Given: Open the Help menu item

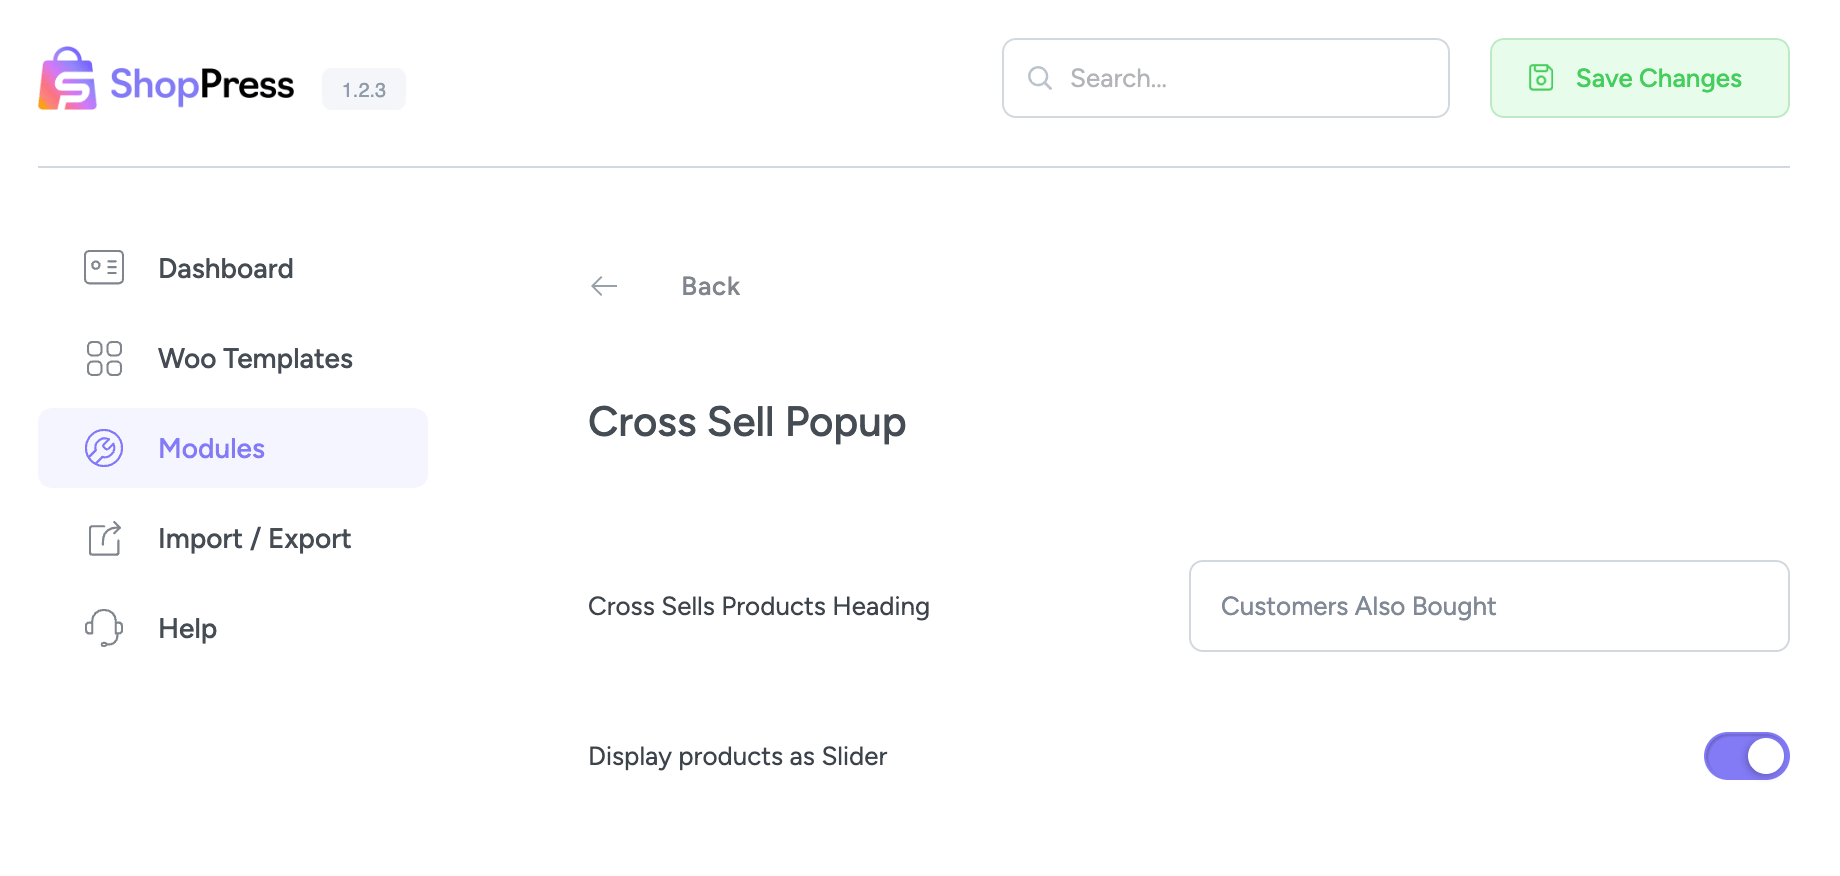Looking at the screenshot, I should point(188,628).
